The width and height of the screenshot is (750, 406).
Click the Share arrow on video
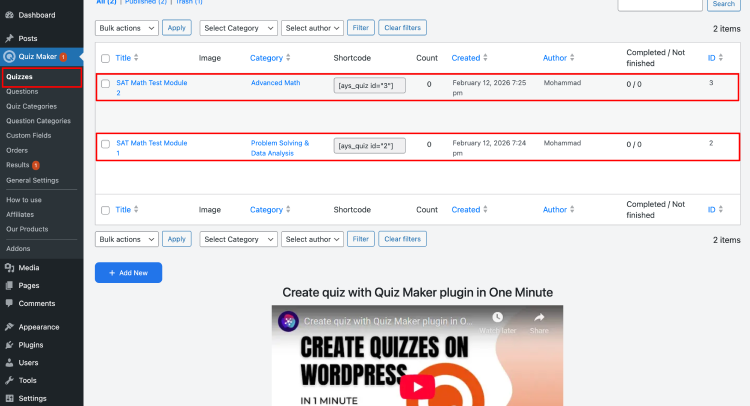point(539,317)
